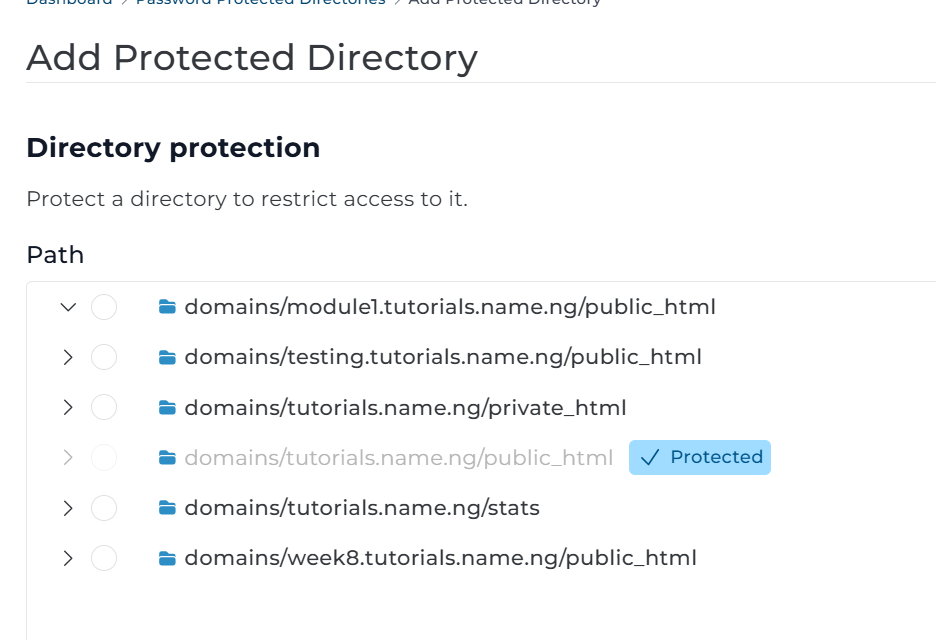The width and height of the screenshot is (936, 640).
Task: Click folder icon beside tutorials.name.ng/private_html
Action: point(167,408)
